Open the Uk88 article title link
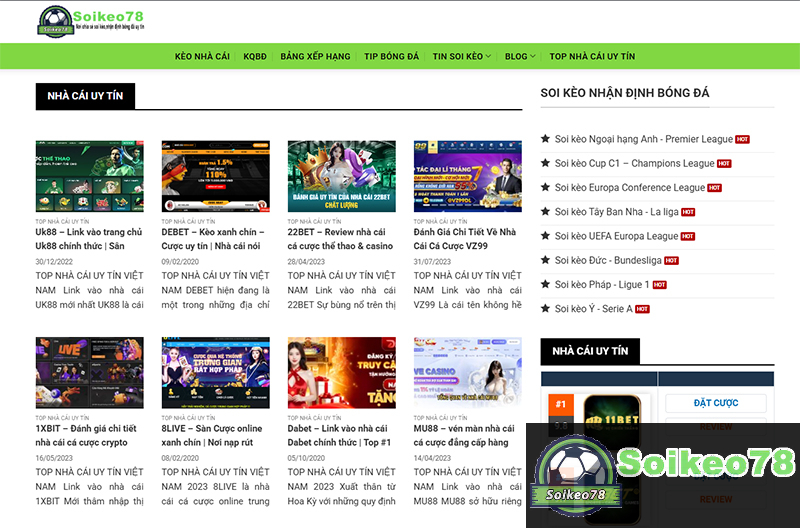 (x=89, y=238)
